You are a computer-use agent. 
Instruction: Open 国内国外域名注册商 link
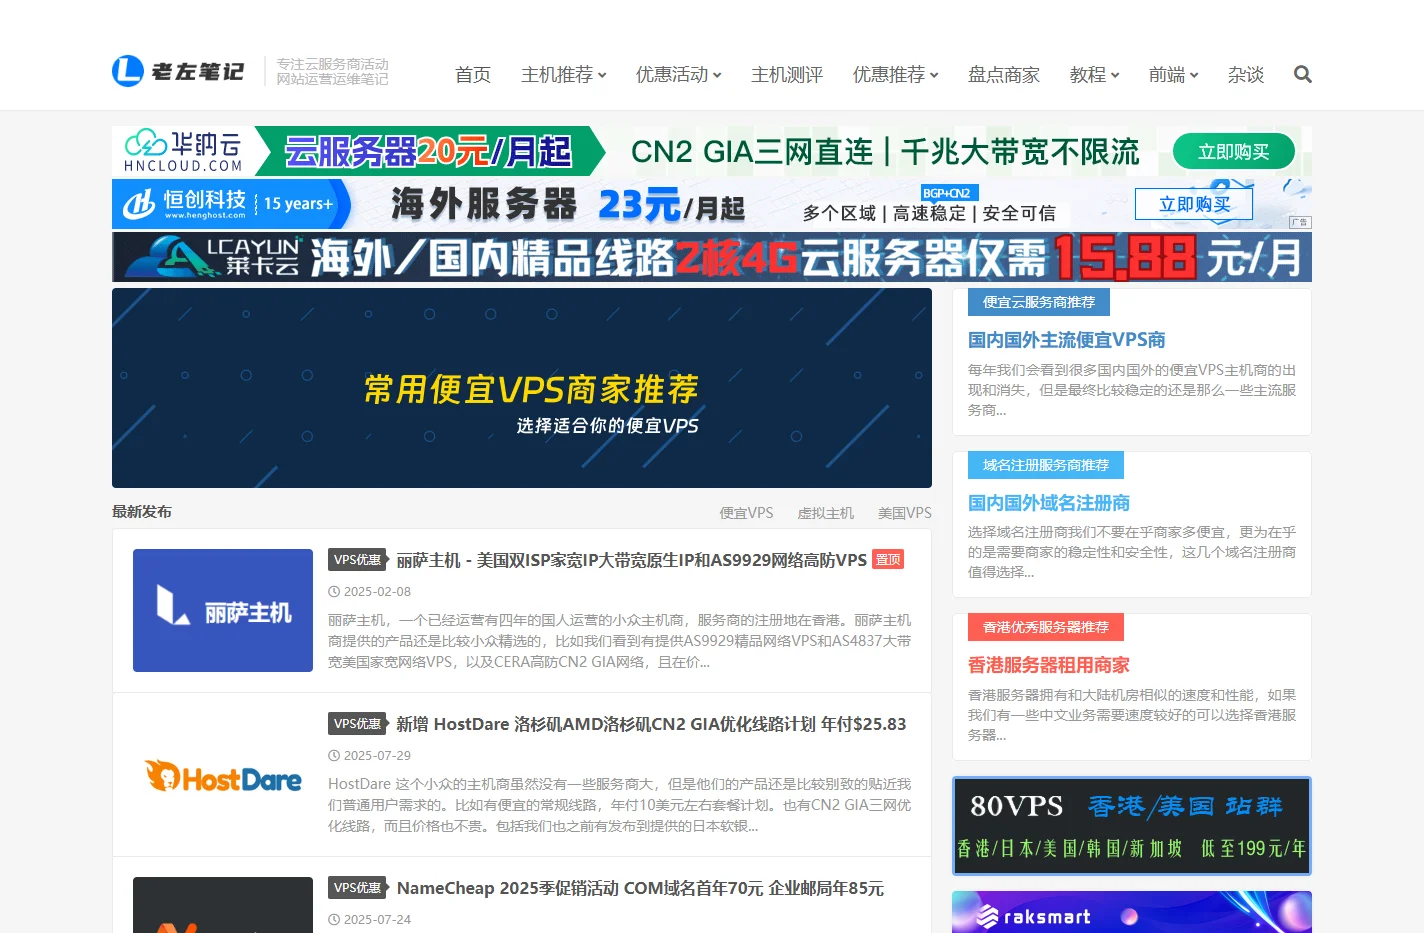[x=1049, y=503]
